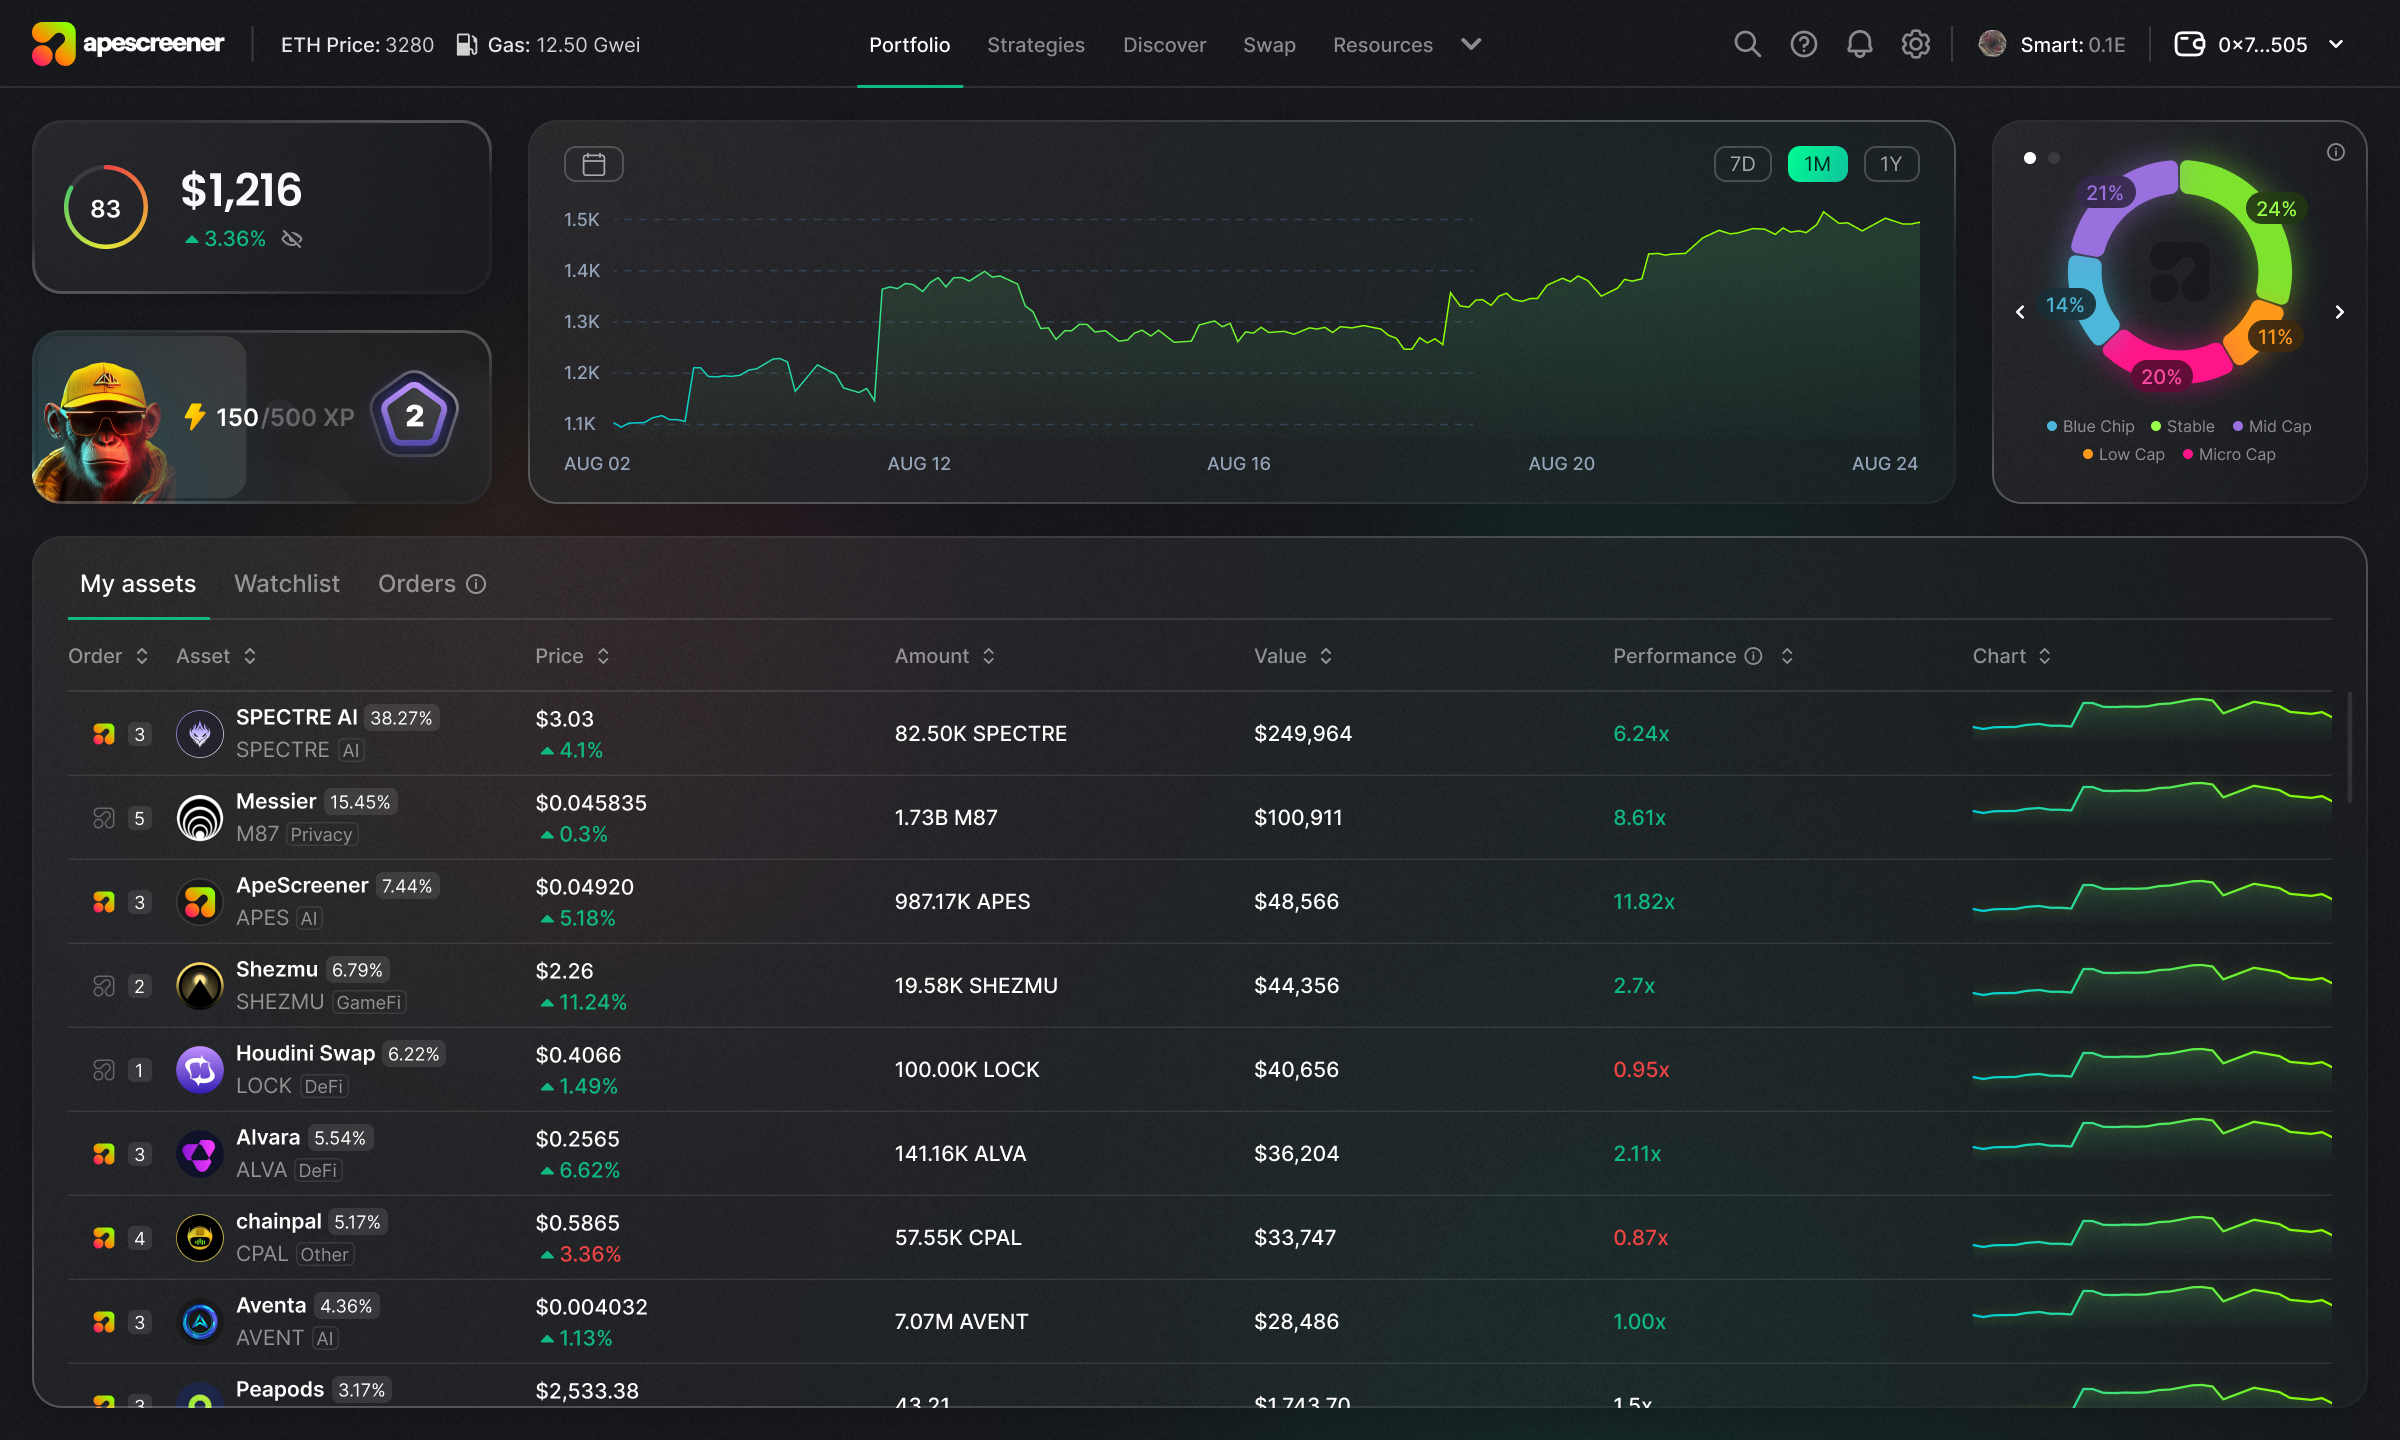Select the 7D chart range
The image size is (2400, 1440).
click(1742, 164)
